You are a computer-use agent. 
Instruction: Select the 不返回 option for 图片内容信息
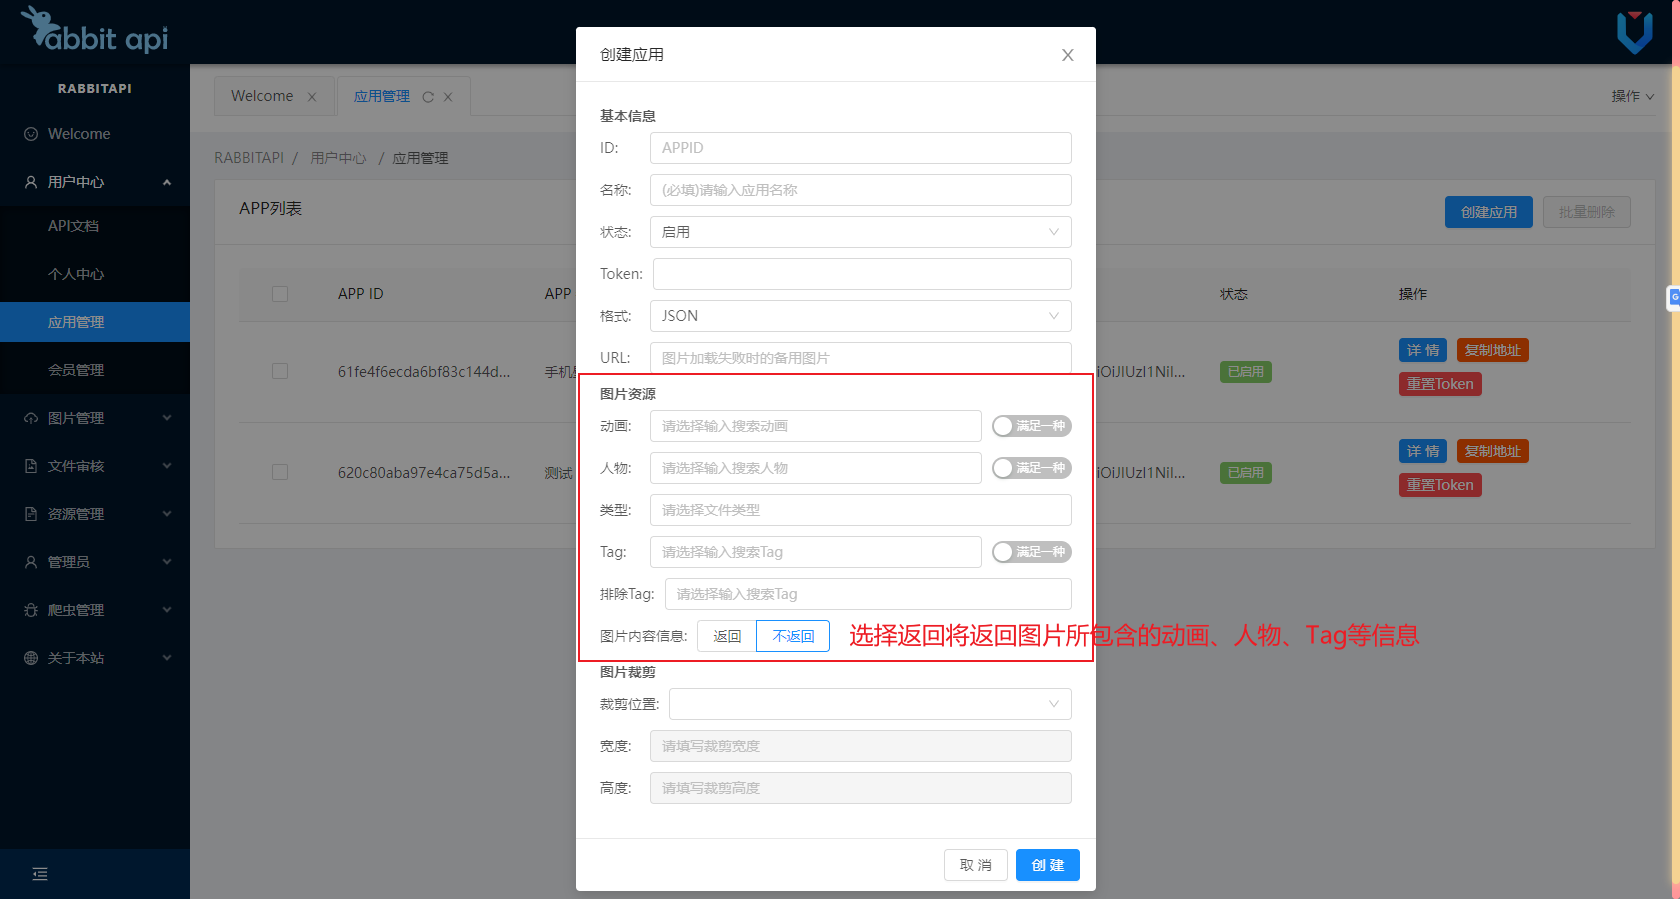coord(793,636)
